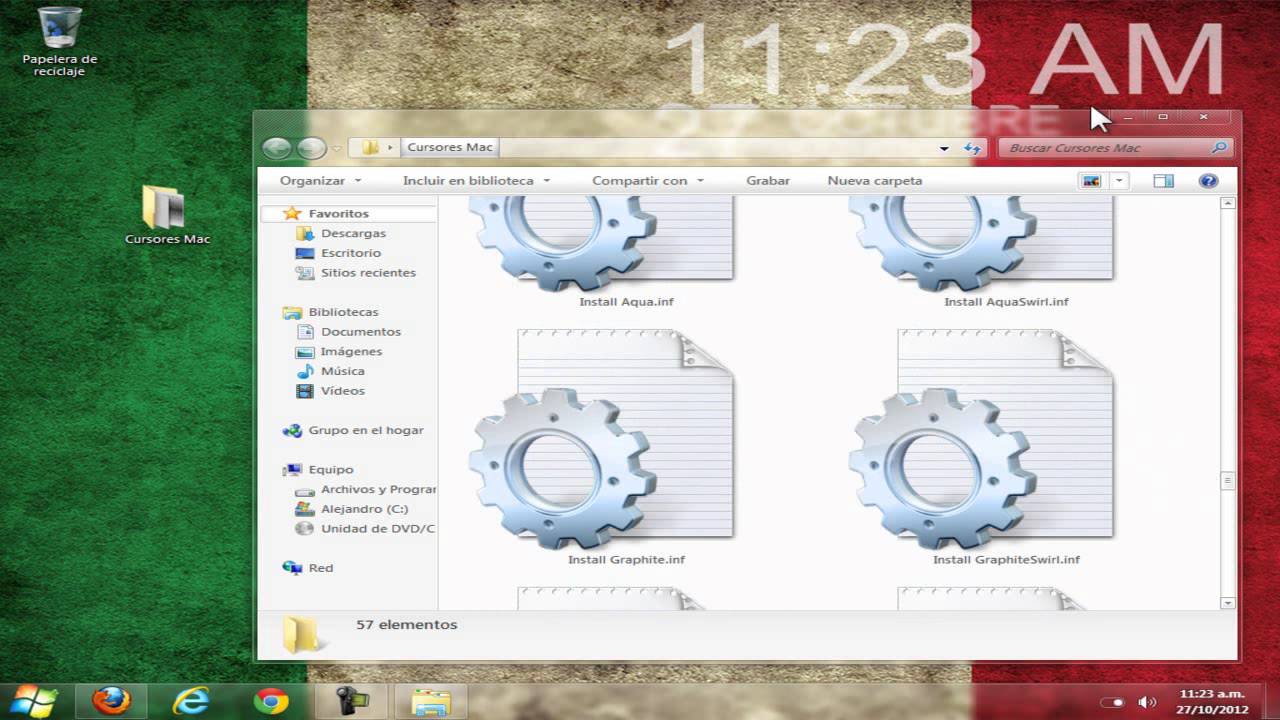This screenshot has width=1280, height=720.
Task: Click the Install Graphite.inf filename label
Action: (627, 560)
